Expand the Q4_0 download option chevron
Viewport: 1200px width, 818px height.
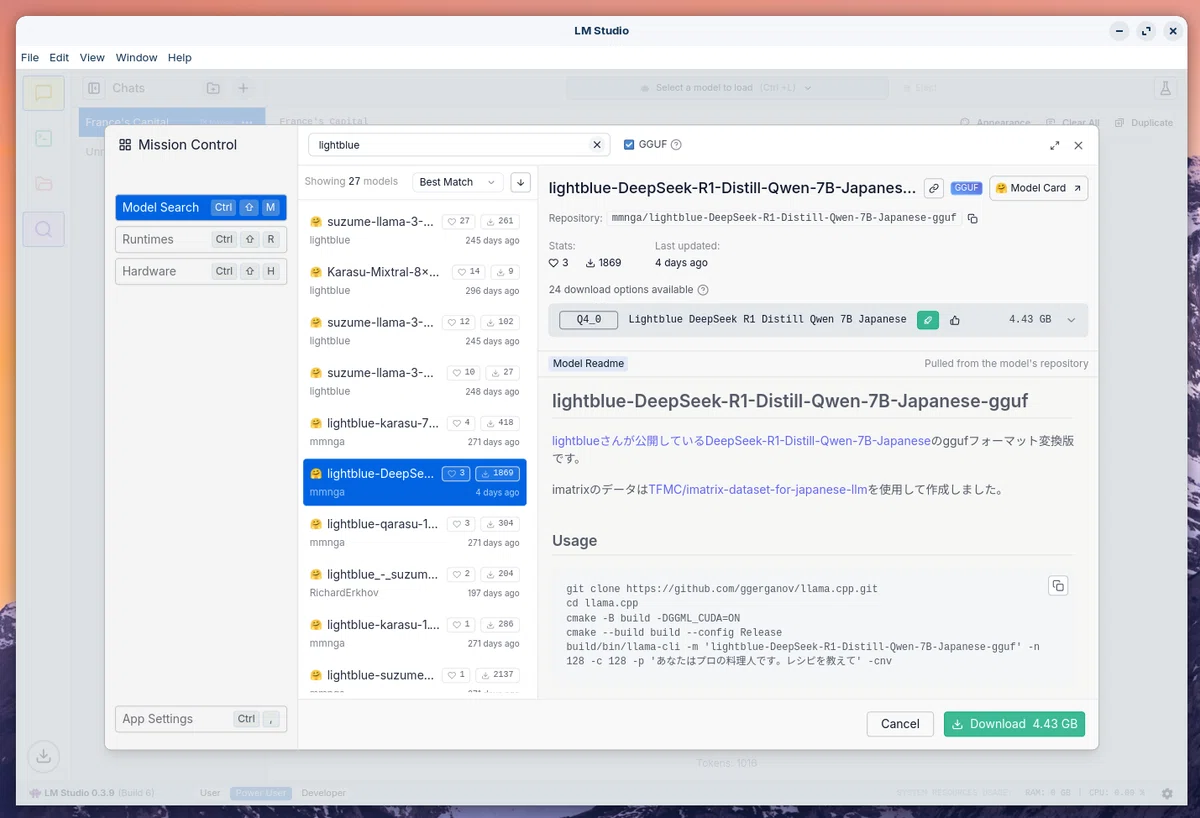point(1071,320)
